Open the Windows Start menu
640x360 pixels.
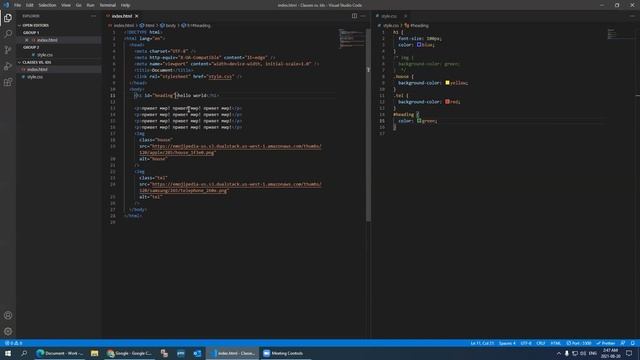point(8,353)
